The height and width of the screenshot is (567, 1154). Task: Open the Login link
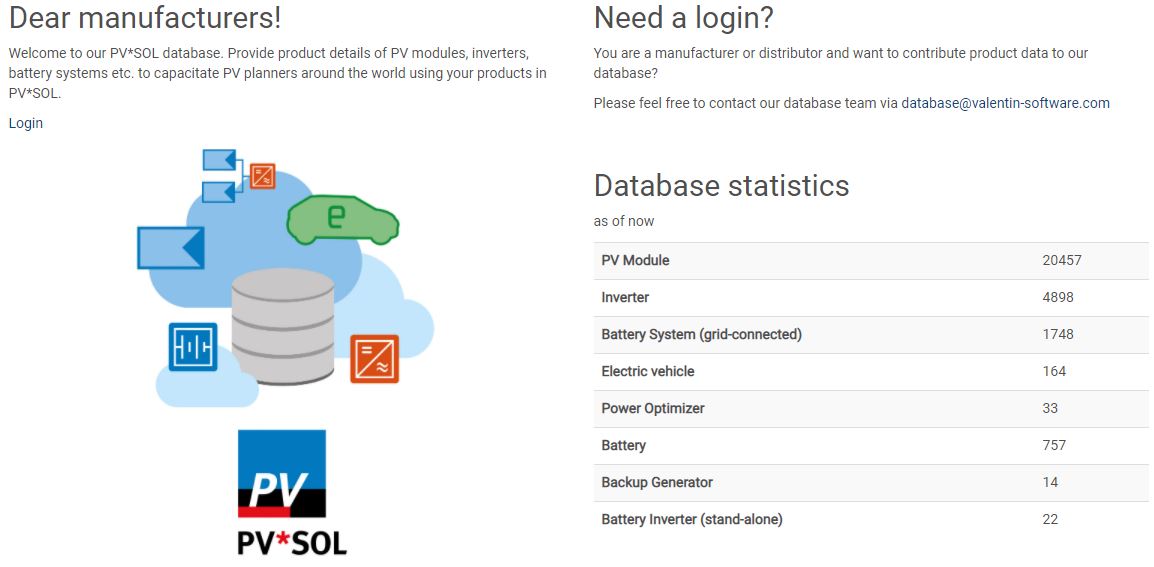point(26,123)
